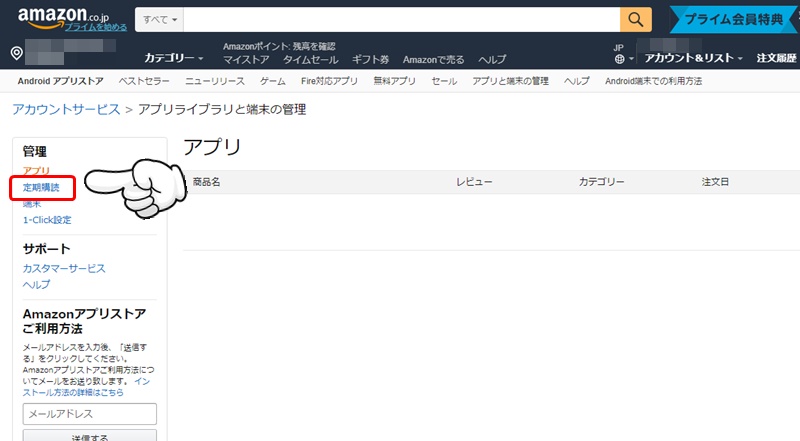Open タイムセール in top navigation
The width and height of the screenshot is (800, 441).
pyautogui.click(x=311, y=60)
